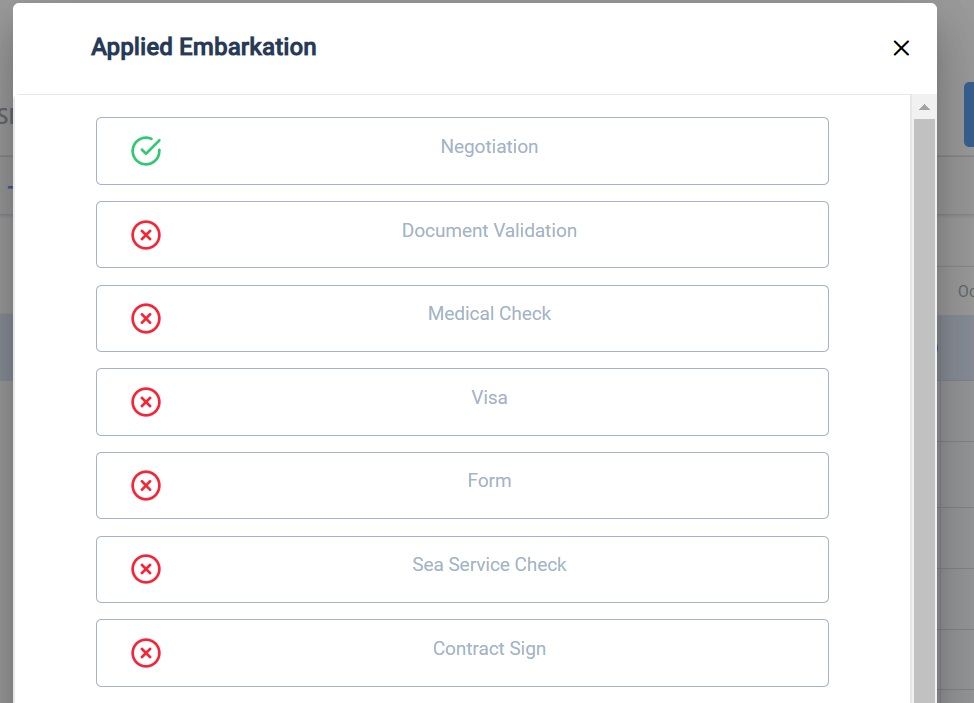Click the red X icon beside Form
The height and width of the screenshot is (703, 974).
coord(146,486)
